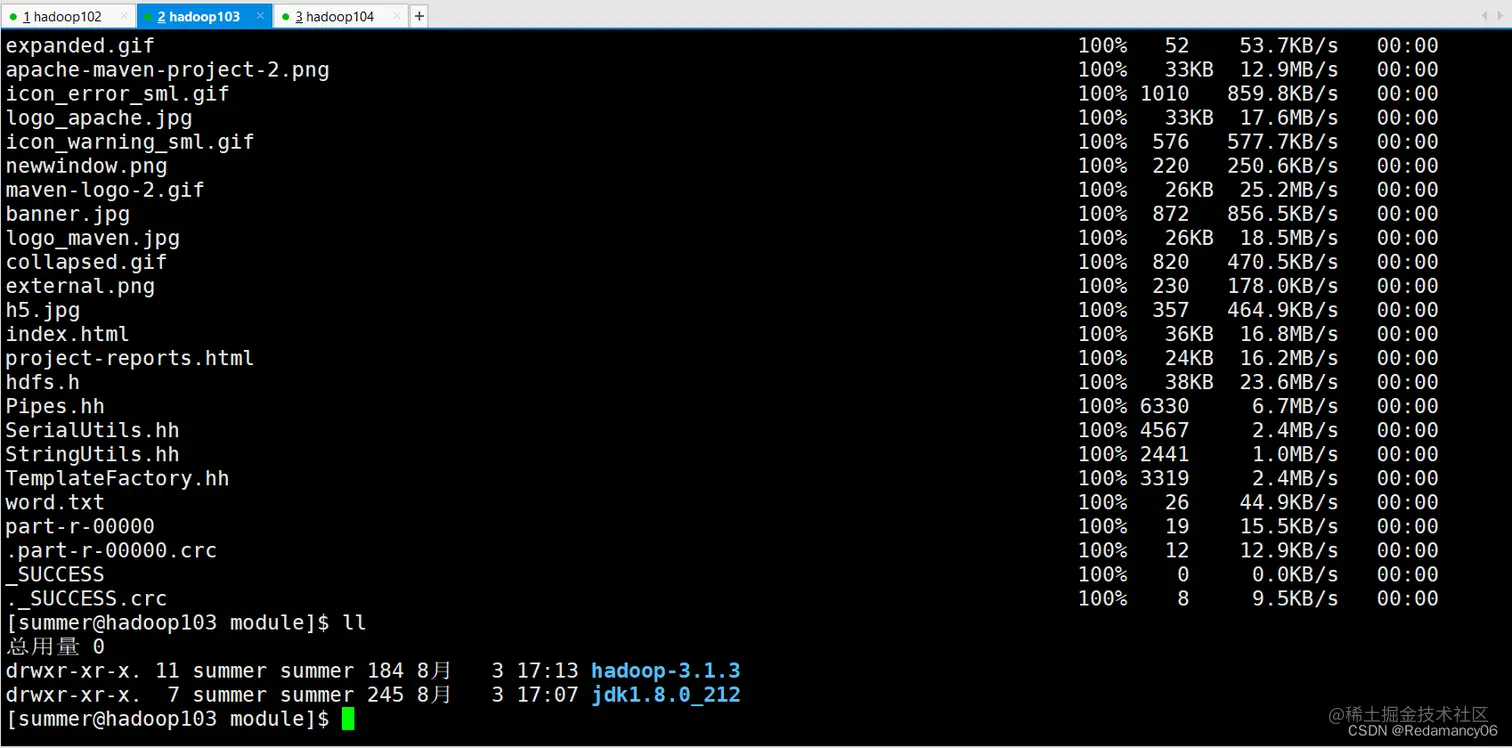Select the StringUtils.hh file name

(x=93, y=453)
